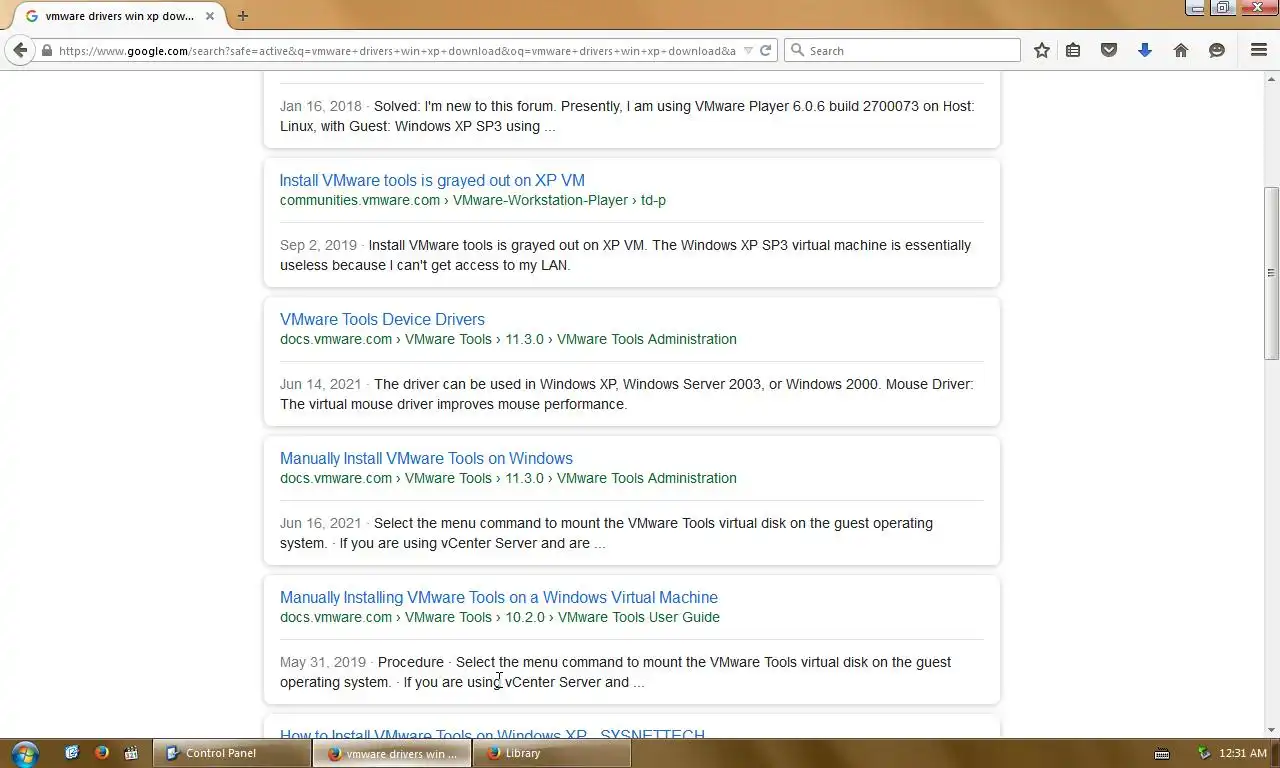This screenshot has height=768, width=1280.
Task: Select the vmware drivers win xp tab
Action: click(119, 16)
